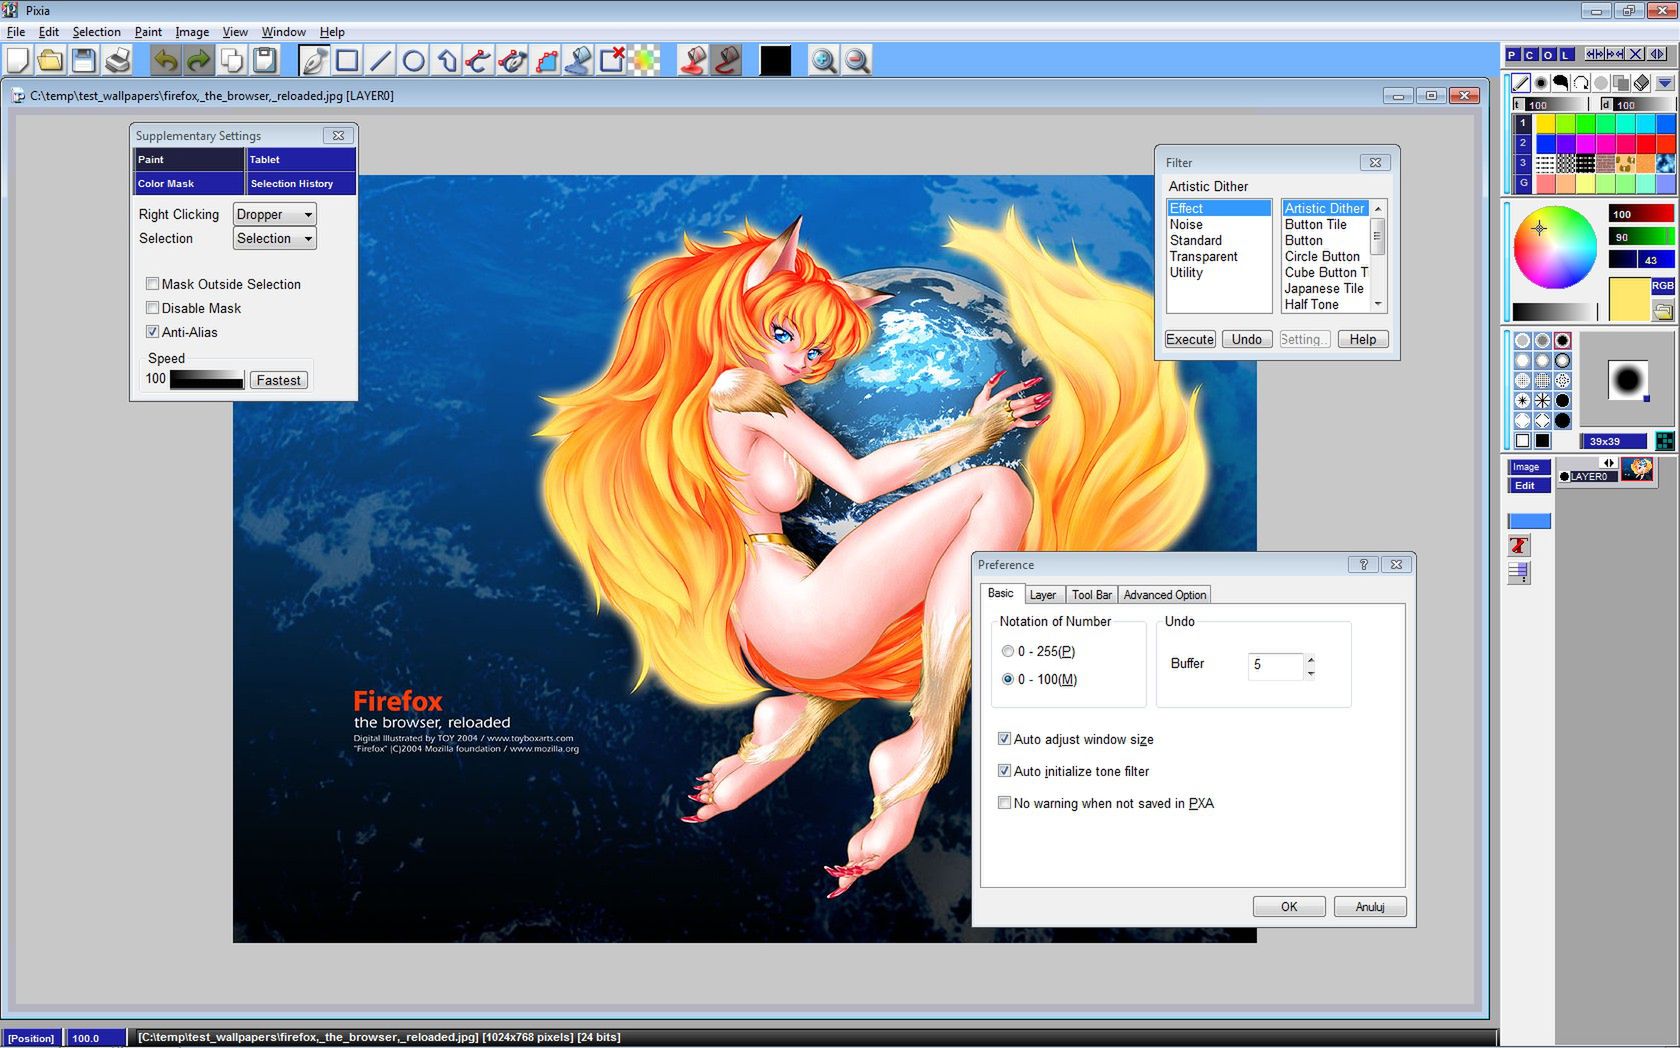The image size is (1680, 1048).
Task: Click Help in the Filter window
Action: [x=1363, y=339]
